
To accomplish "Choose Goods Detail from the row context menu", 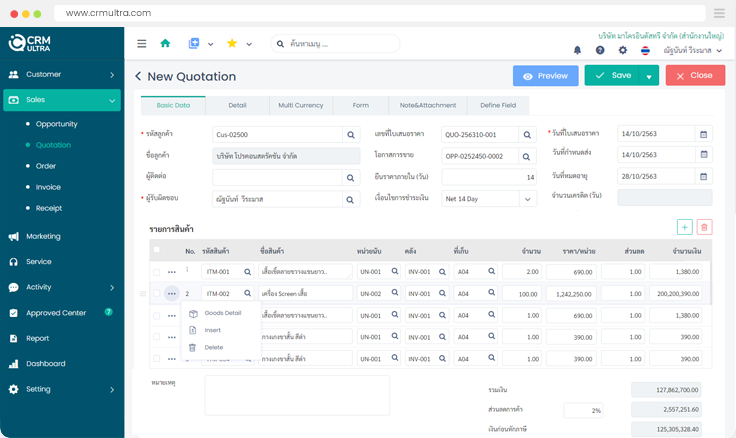I will tap(221, 313).
